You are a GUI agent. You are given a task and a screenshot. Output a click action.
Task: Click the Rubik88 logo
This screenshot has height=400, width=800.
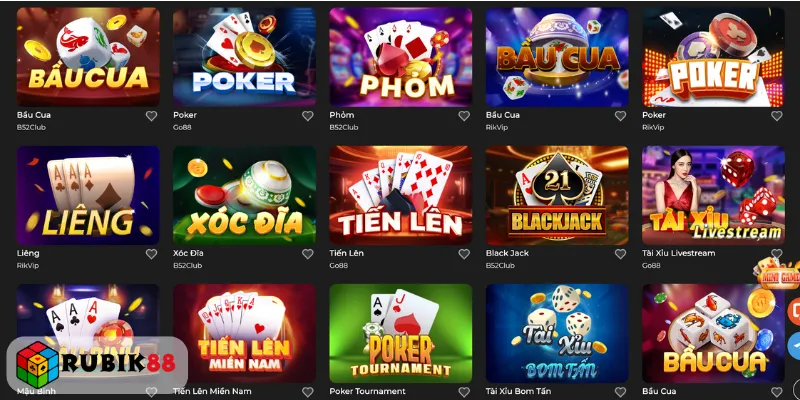[97, 363]
